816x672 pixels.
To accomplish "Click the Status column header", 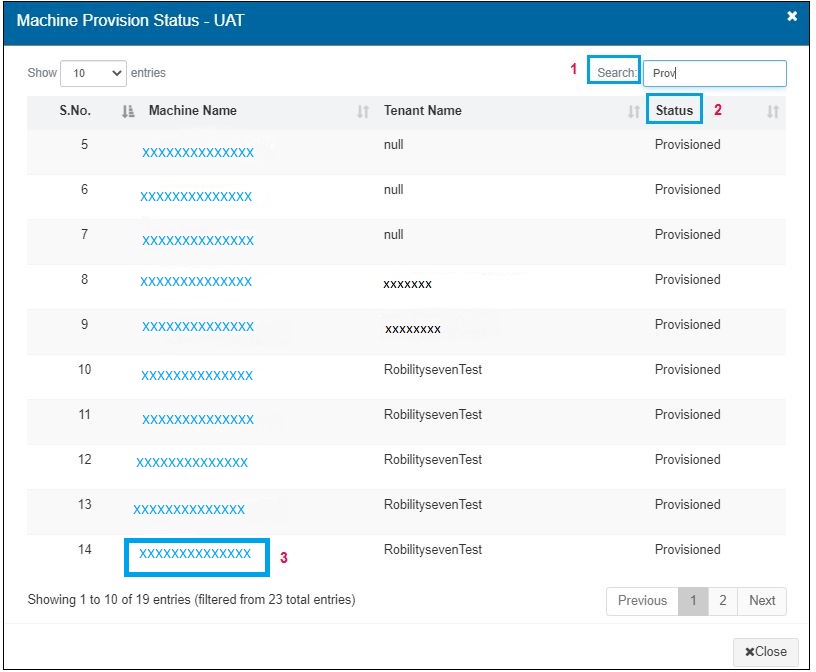I will click(674, 111).
